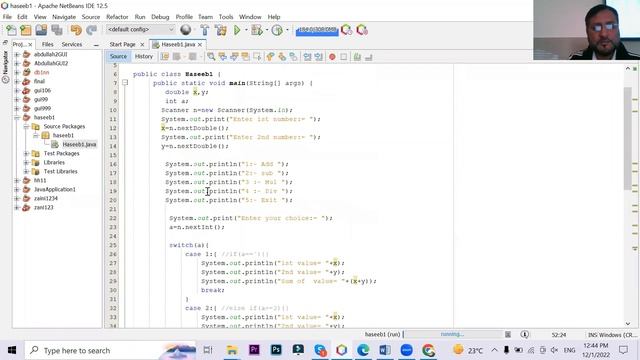
Task: Undo the last edit via toolbar
Action: click(76, 30)
